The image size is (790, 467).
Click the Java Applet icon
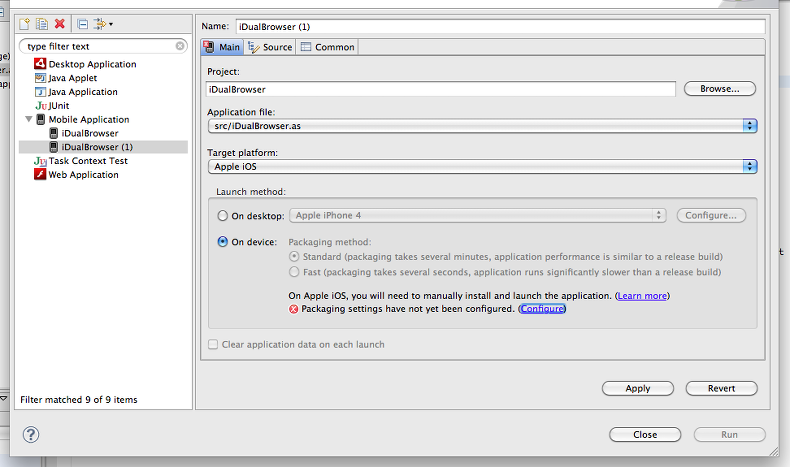pyautogui.click(x=40, y=78)
